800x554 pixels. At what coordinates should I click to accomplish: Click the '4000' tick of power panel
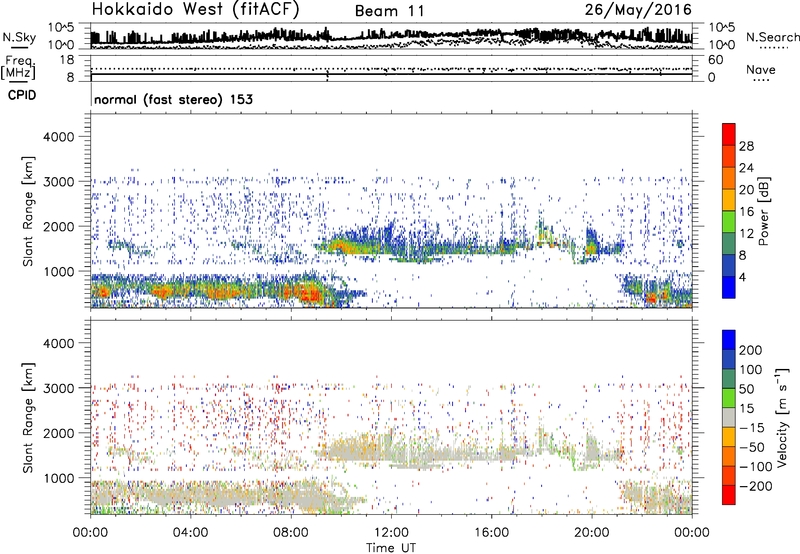coord(59,137)
